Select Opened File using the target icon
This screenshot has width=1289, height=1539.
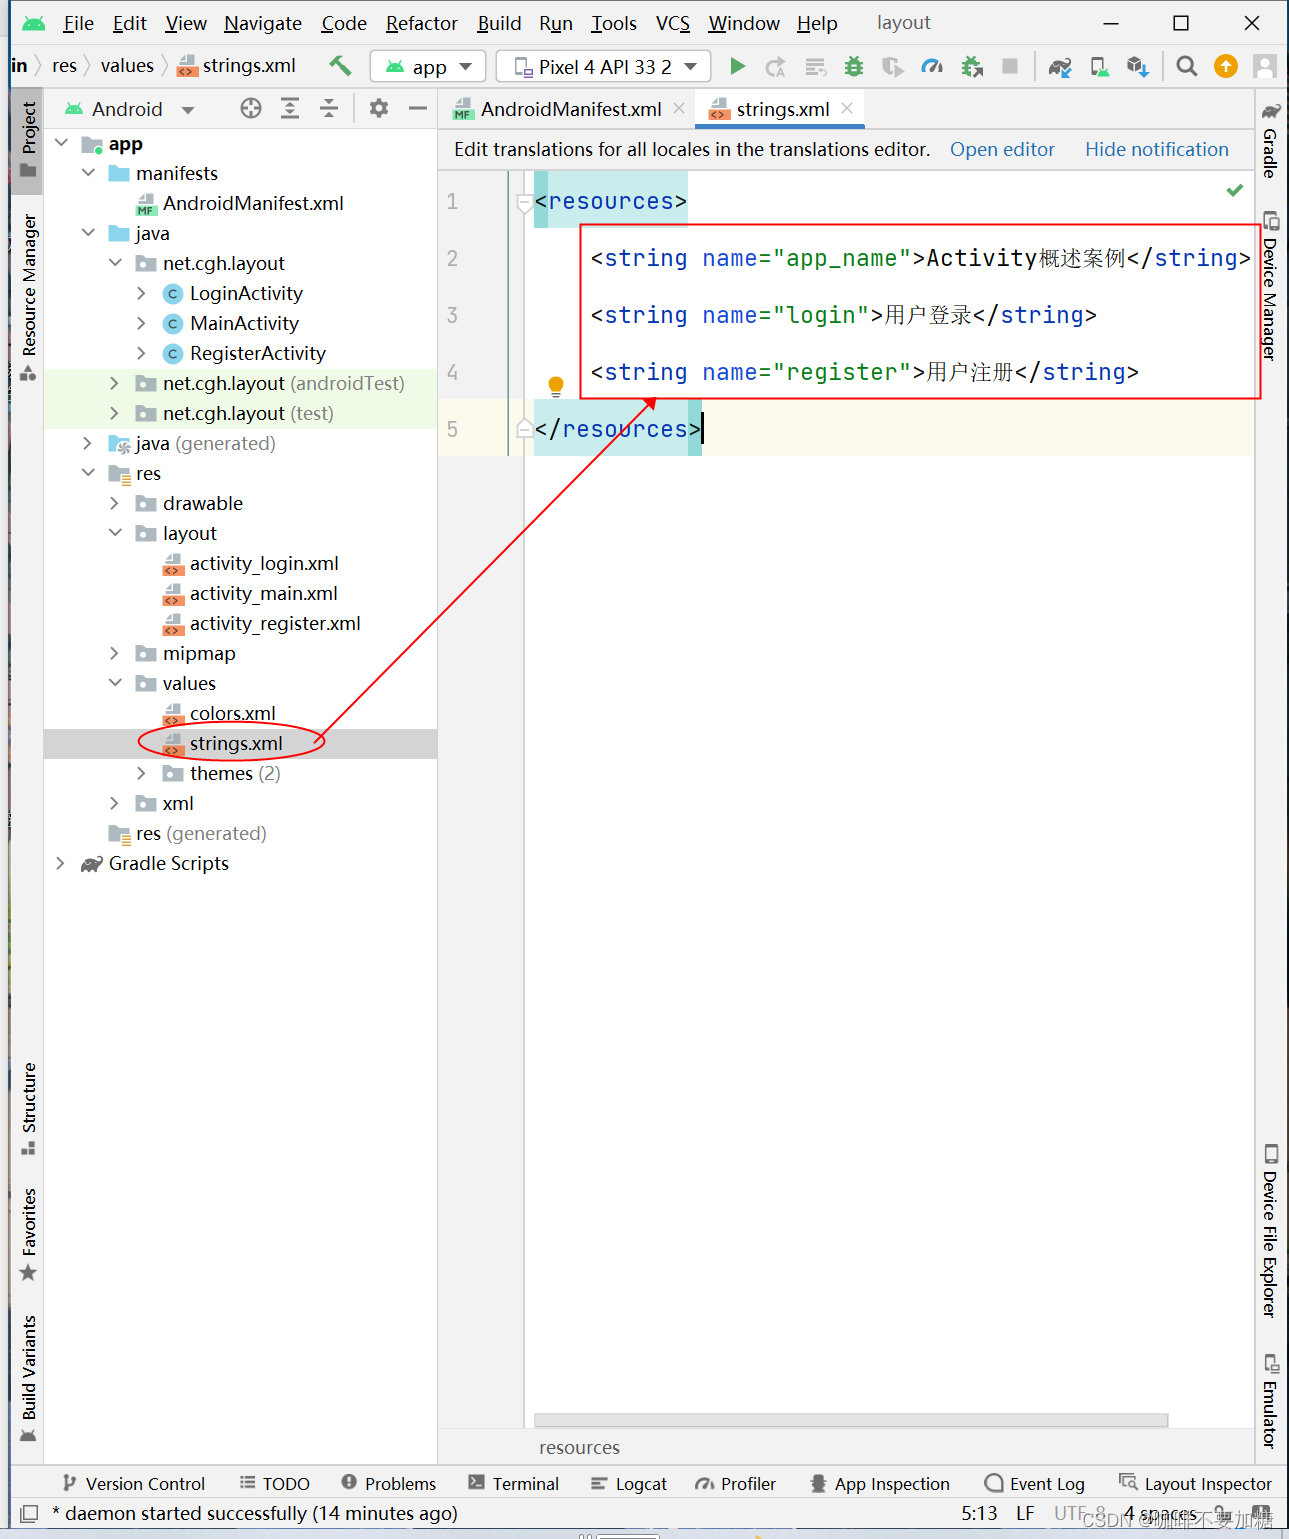pyautogui.click(x=250, y=108)
